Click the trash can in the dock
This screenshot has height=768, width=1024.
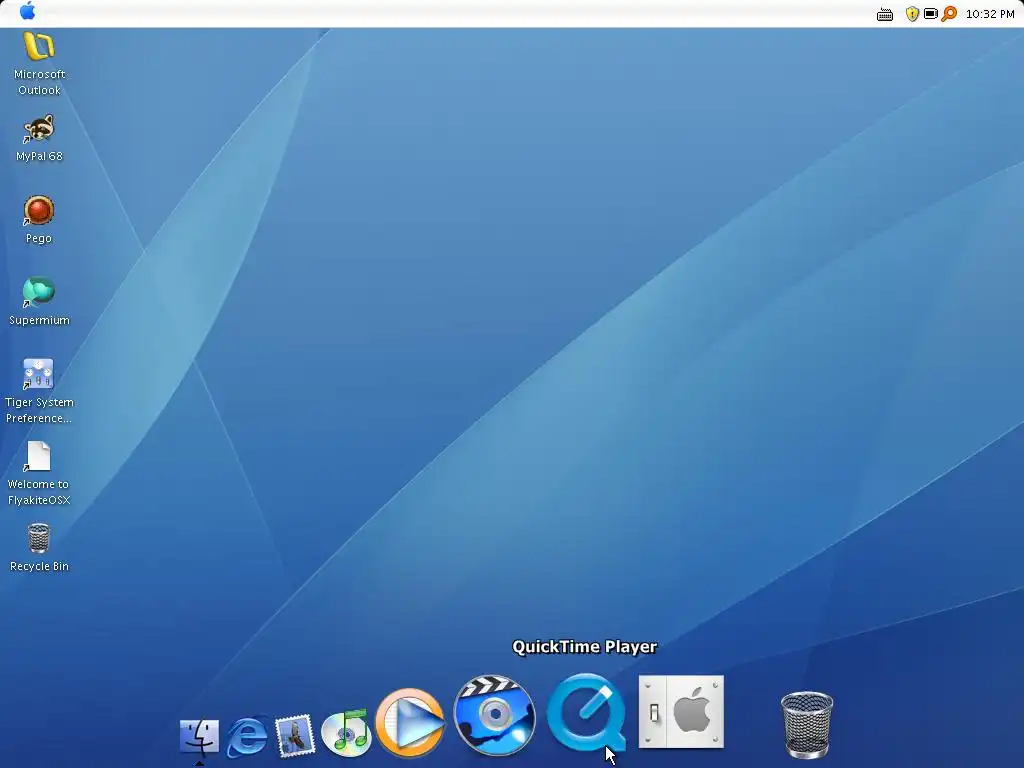click(x=807, y=725)
